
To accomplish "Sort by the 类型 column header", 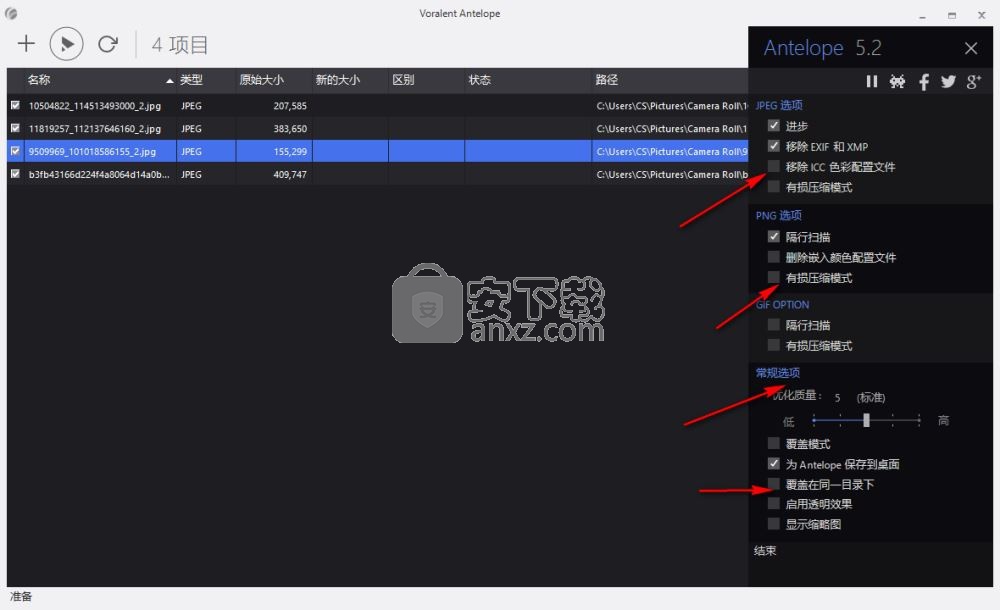I will click(191, 80).
